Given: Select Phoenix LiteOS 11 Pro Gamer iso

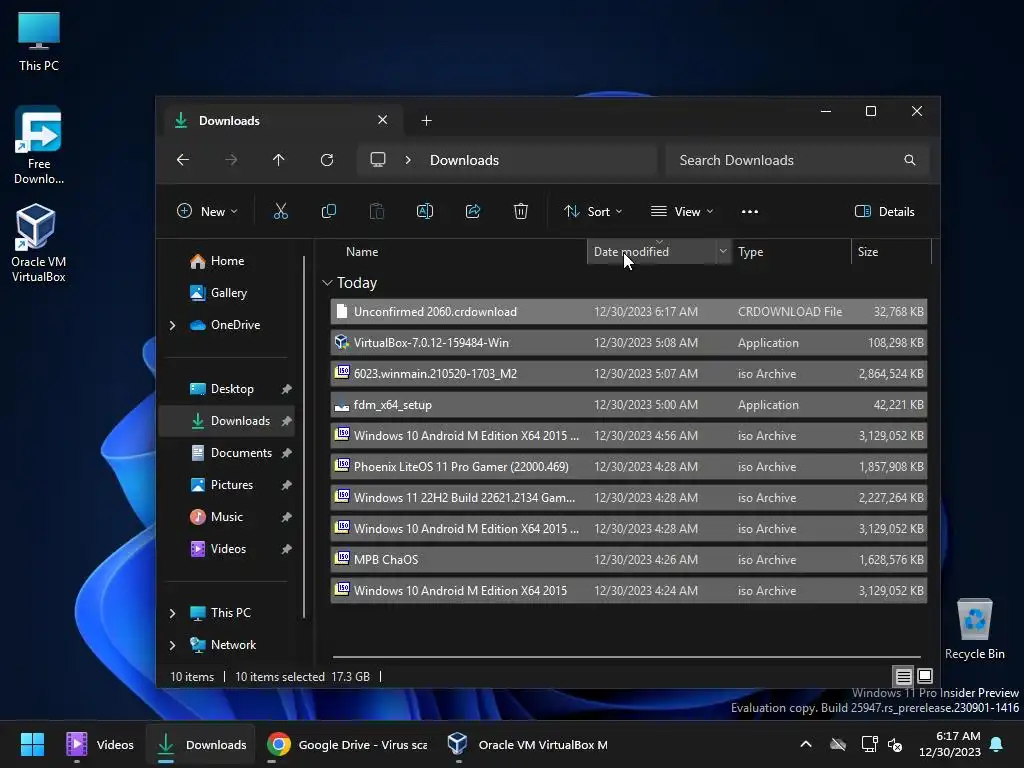Looking at the screenshot, I should coord(629,467).
